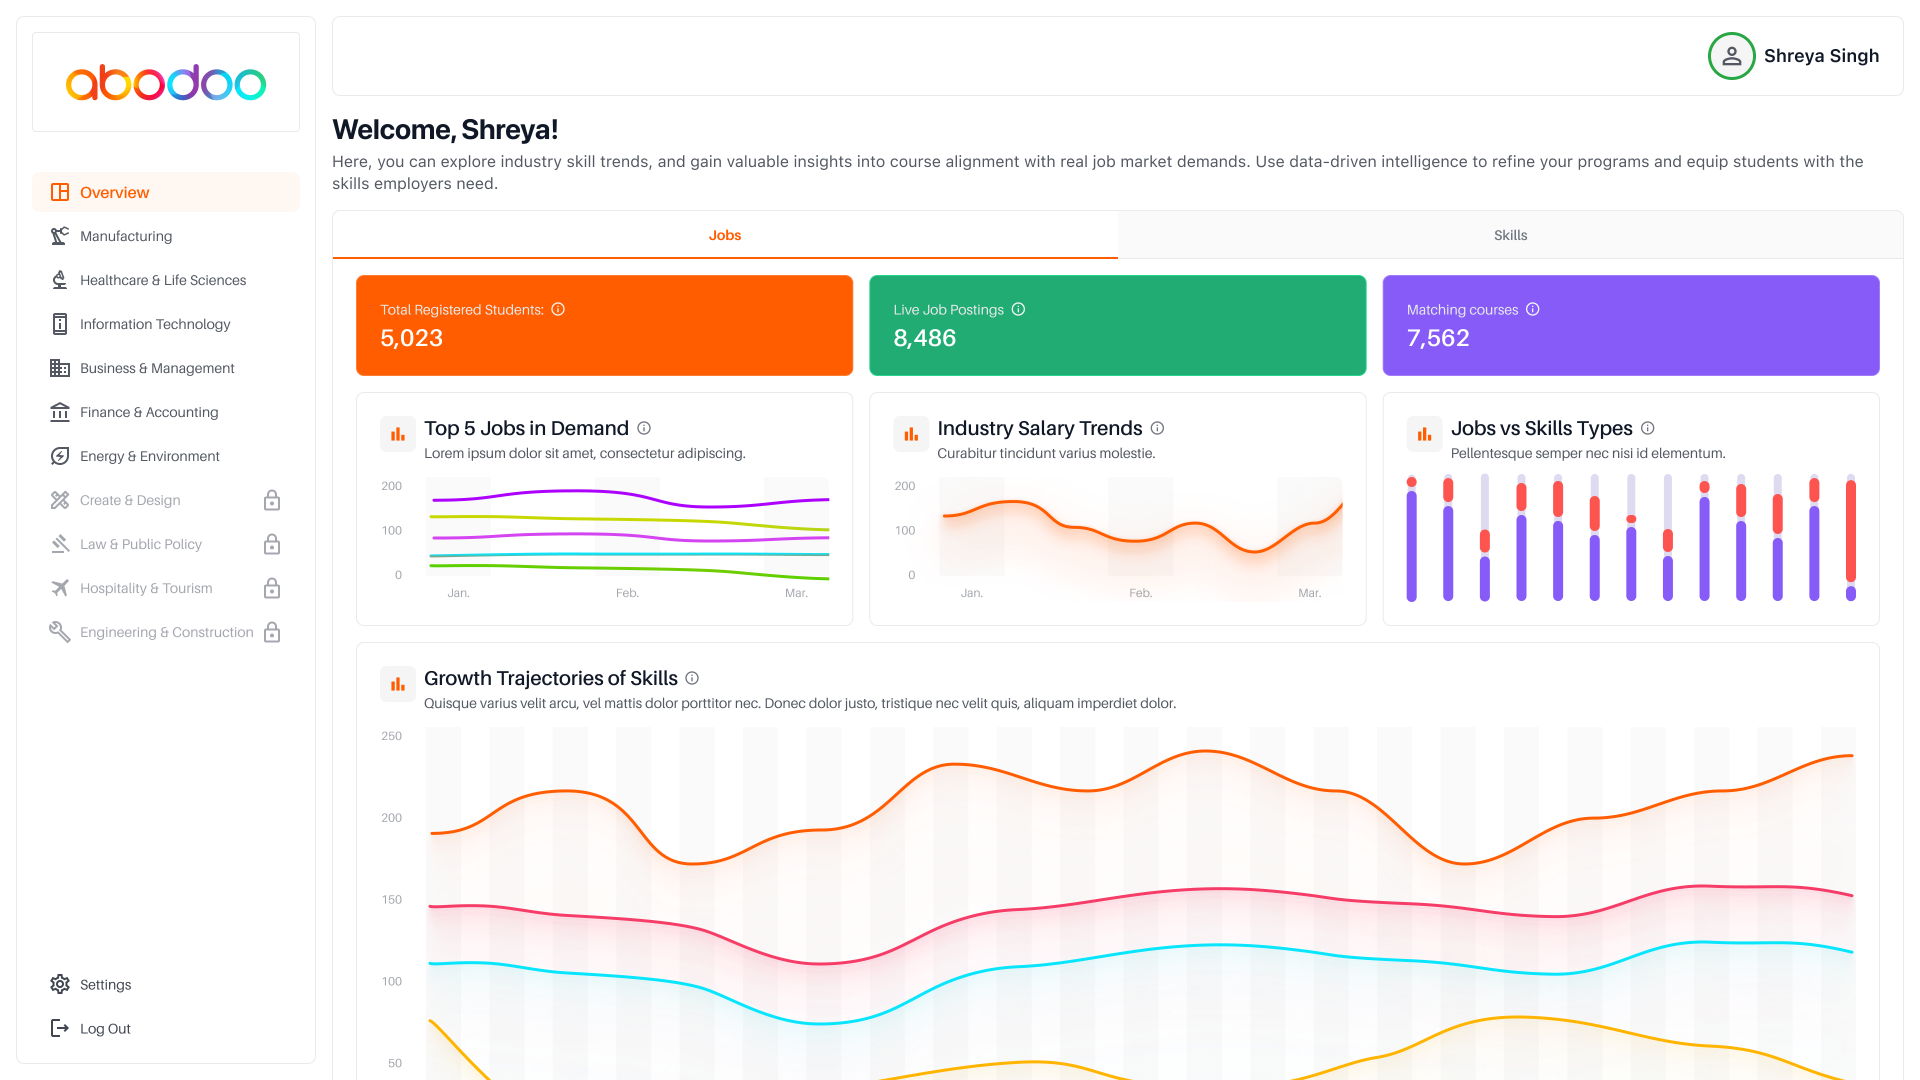
Task: Click bar chart icon of Growth Trajectories card
Action: click(398, 684)
